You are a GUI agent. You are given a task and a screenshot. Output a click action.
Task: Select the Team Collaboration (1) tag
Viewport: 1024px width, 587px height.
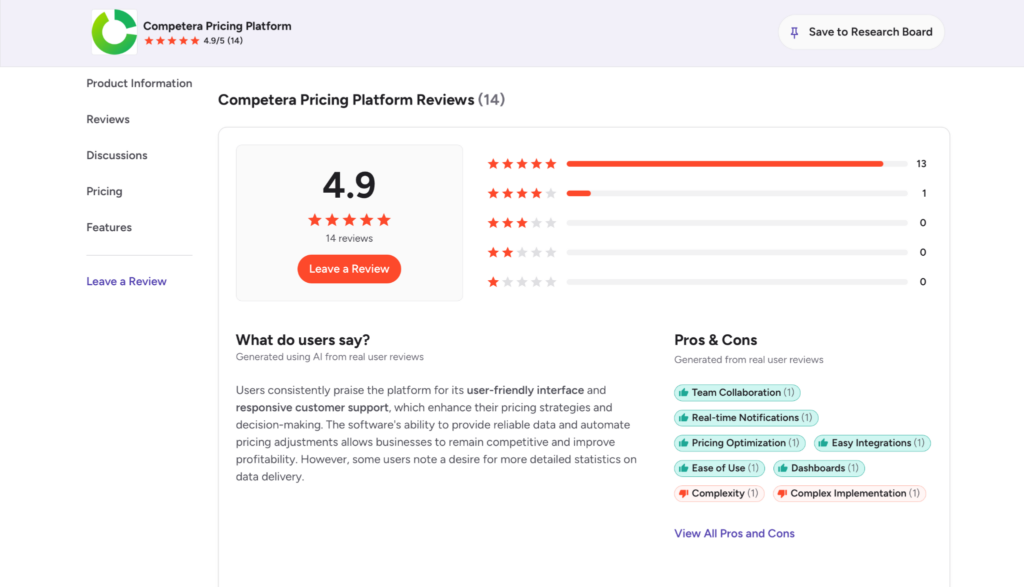(737, 392)
